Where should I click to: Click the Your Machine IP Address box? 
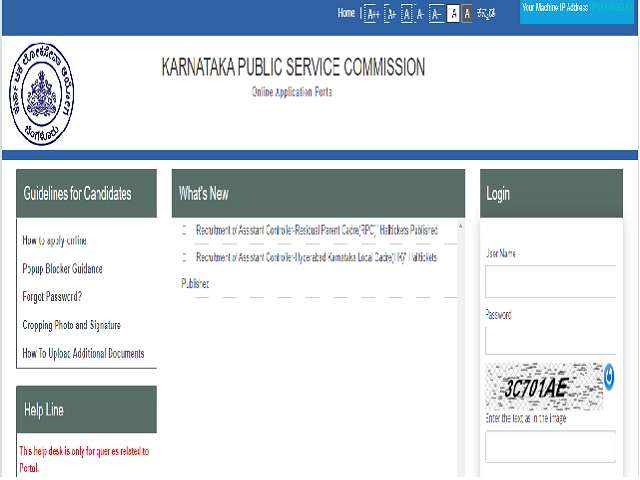click(x=577, y=12)
